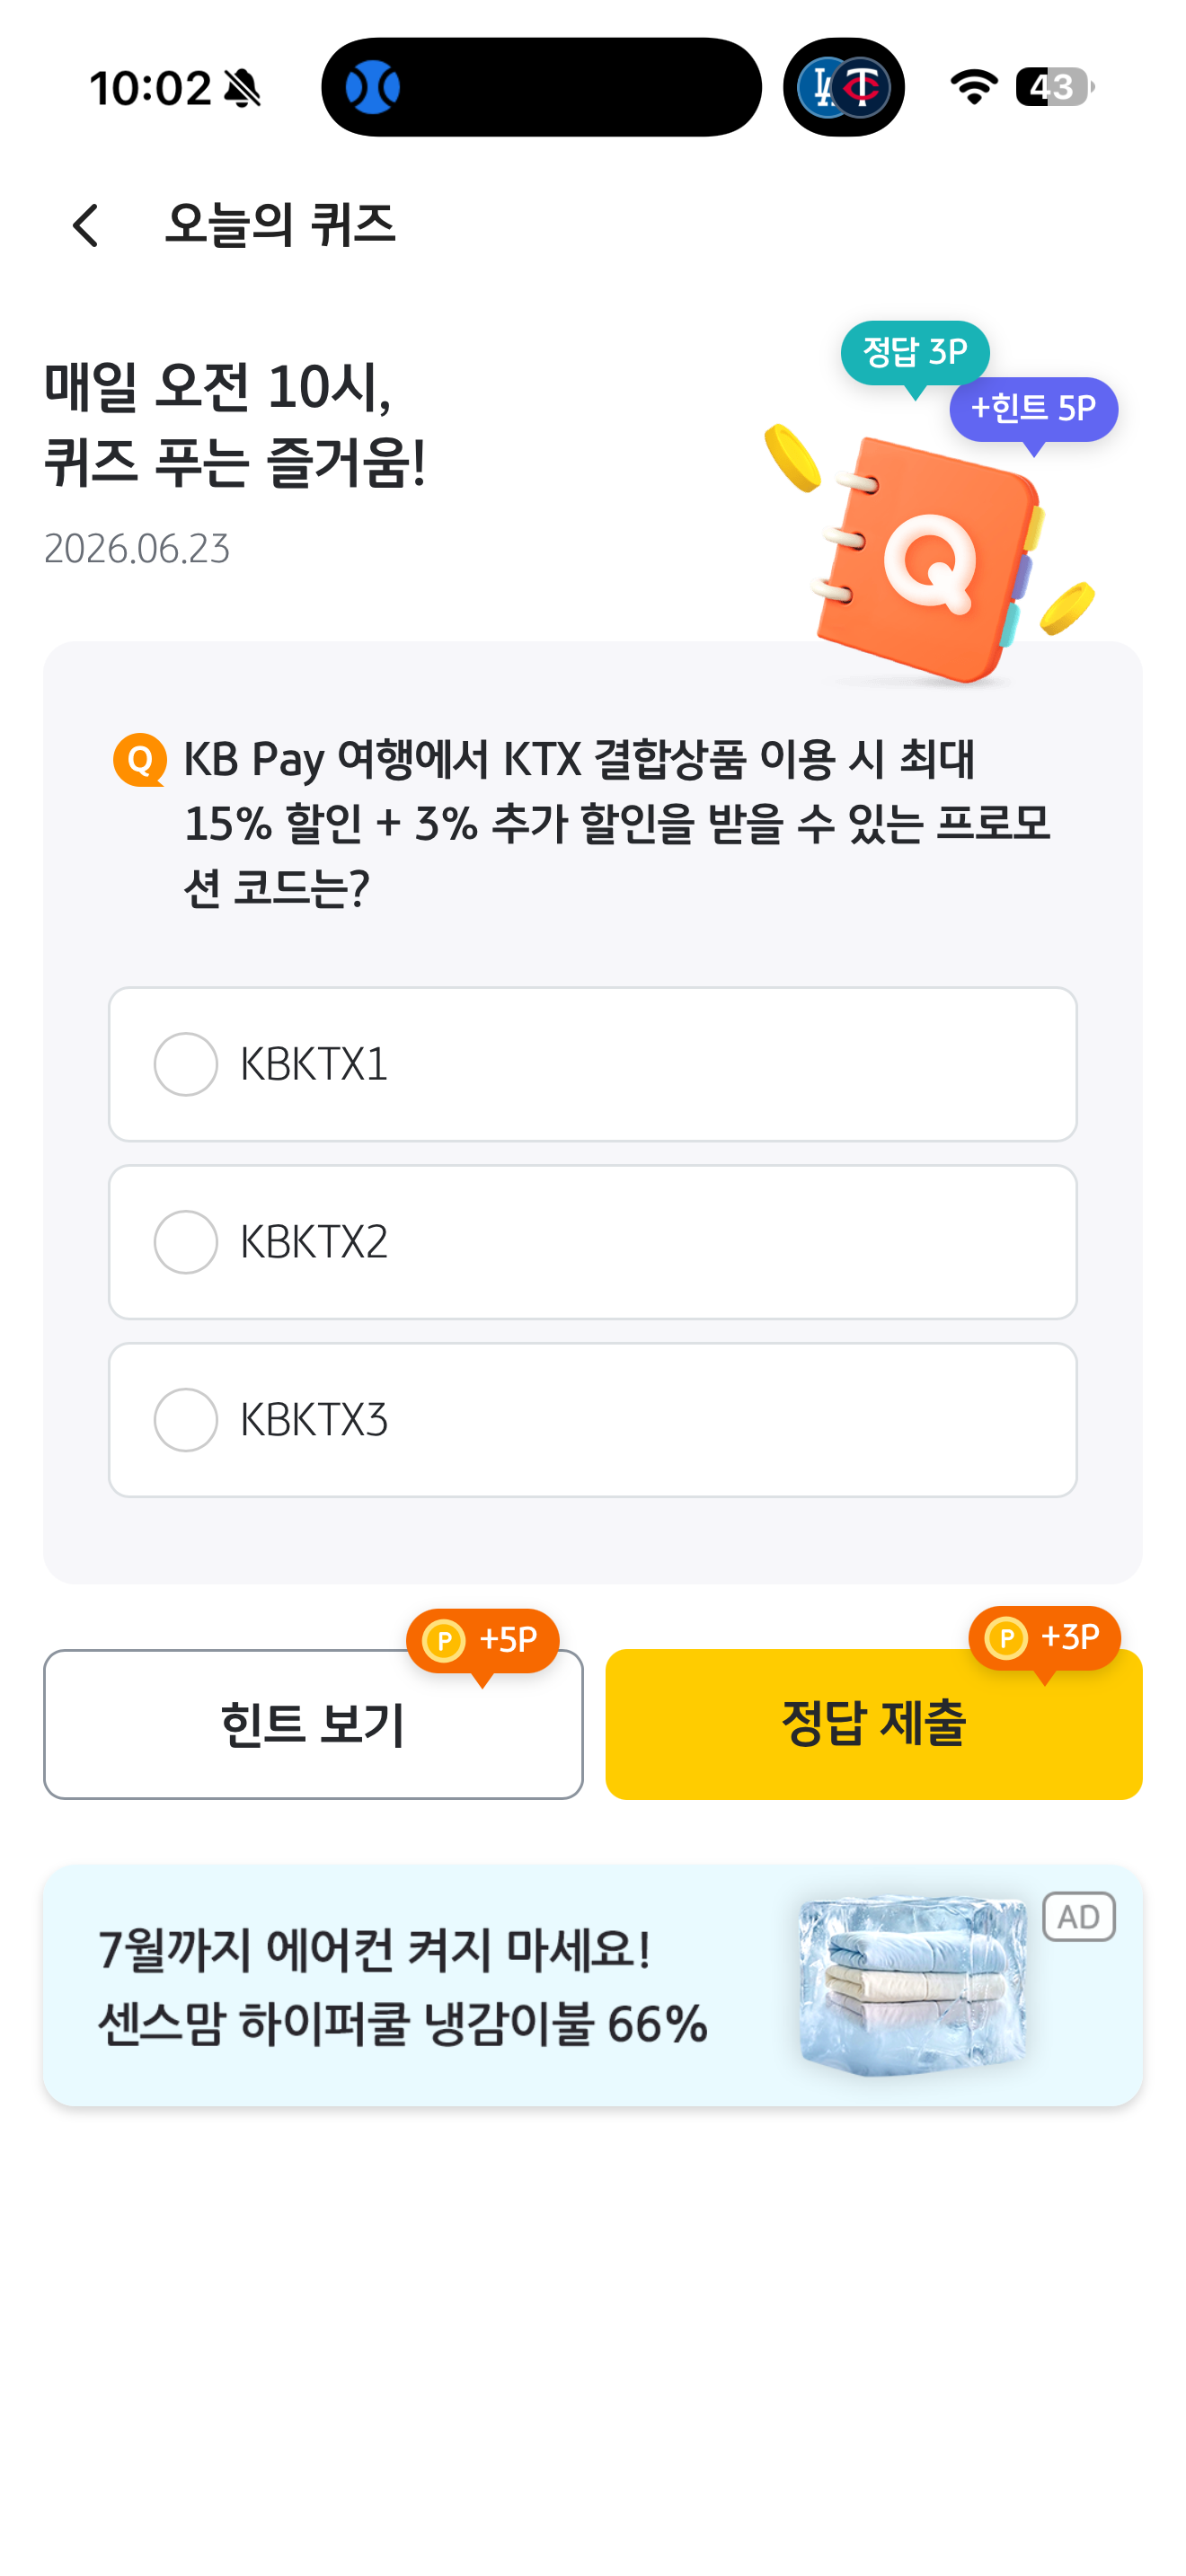Tap the back arrow icon
This screenshot has width=1186, height=2576.
click(86, 225)
